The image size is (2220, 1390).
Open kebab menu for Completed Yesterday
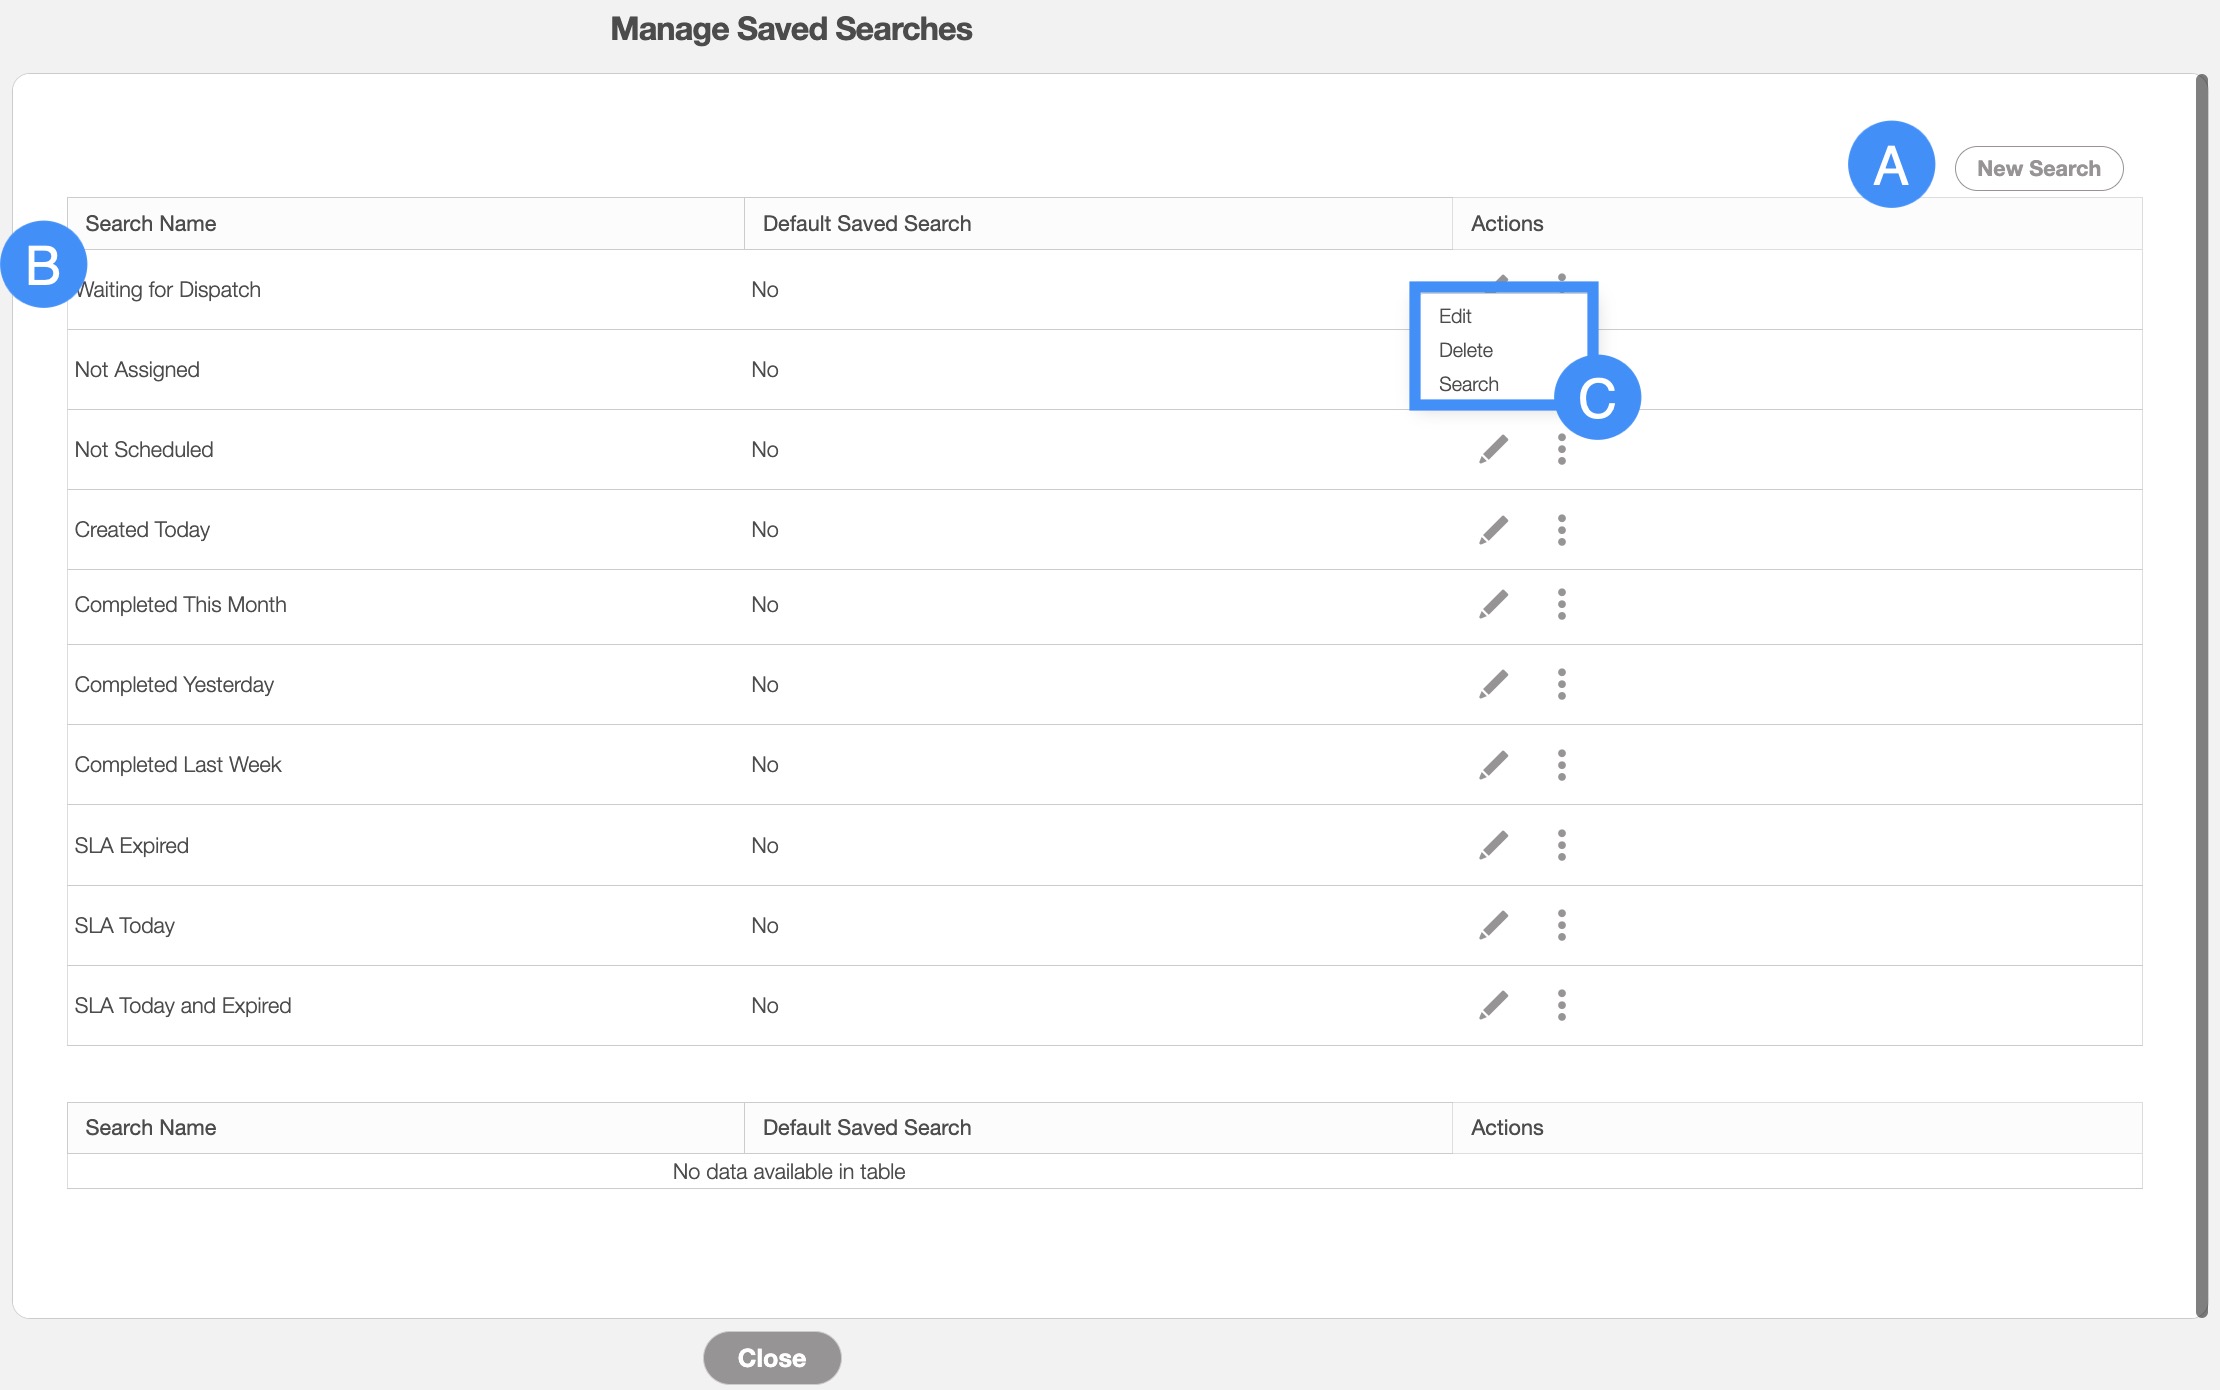point(1561,684)
